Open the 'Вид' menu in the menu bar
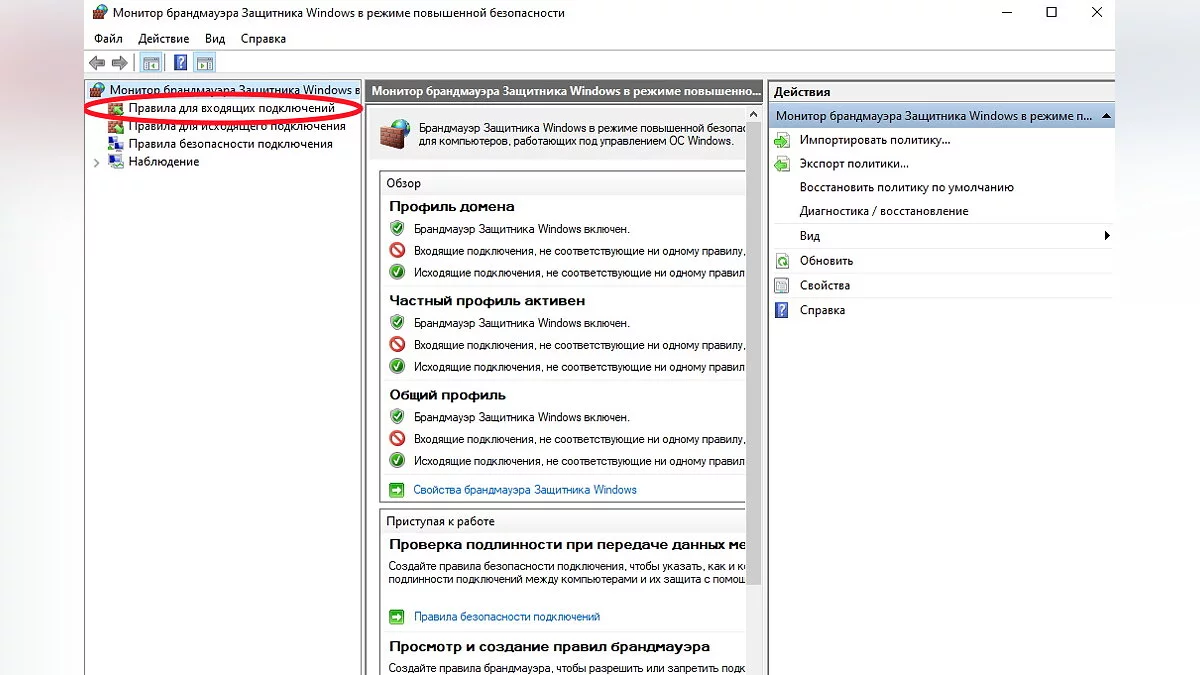Image resolution: width=1200 pixels, height=675 pixels. (x=215, y=39)
